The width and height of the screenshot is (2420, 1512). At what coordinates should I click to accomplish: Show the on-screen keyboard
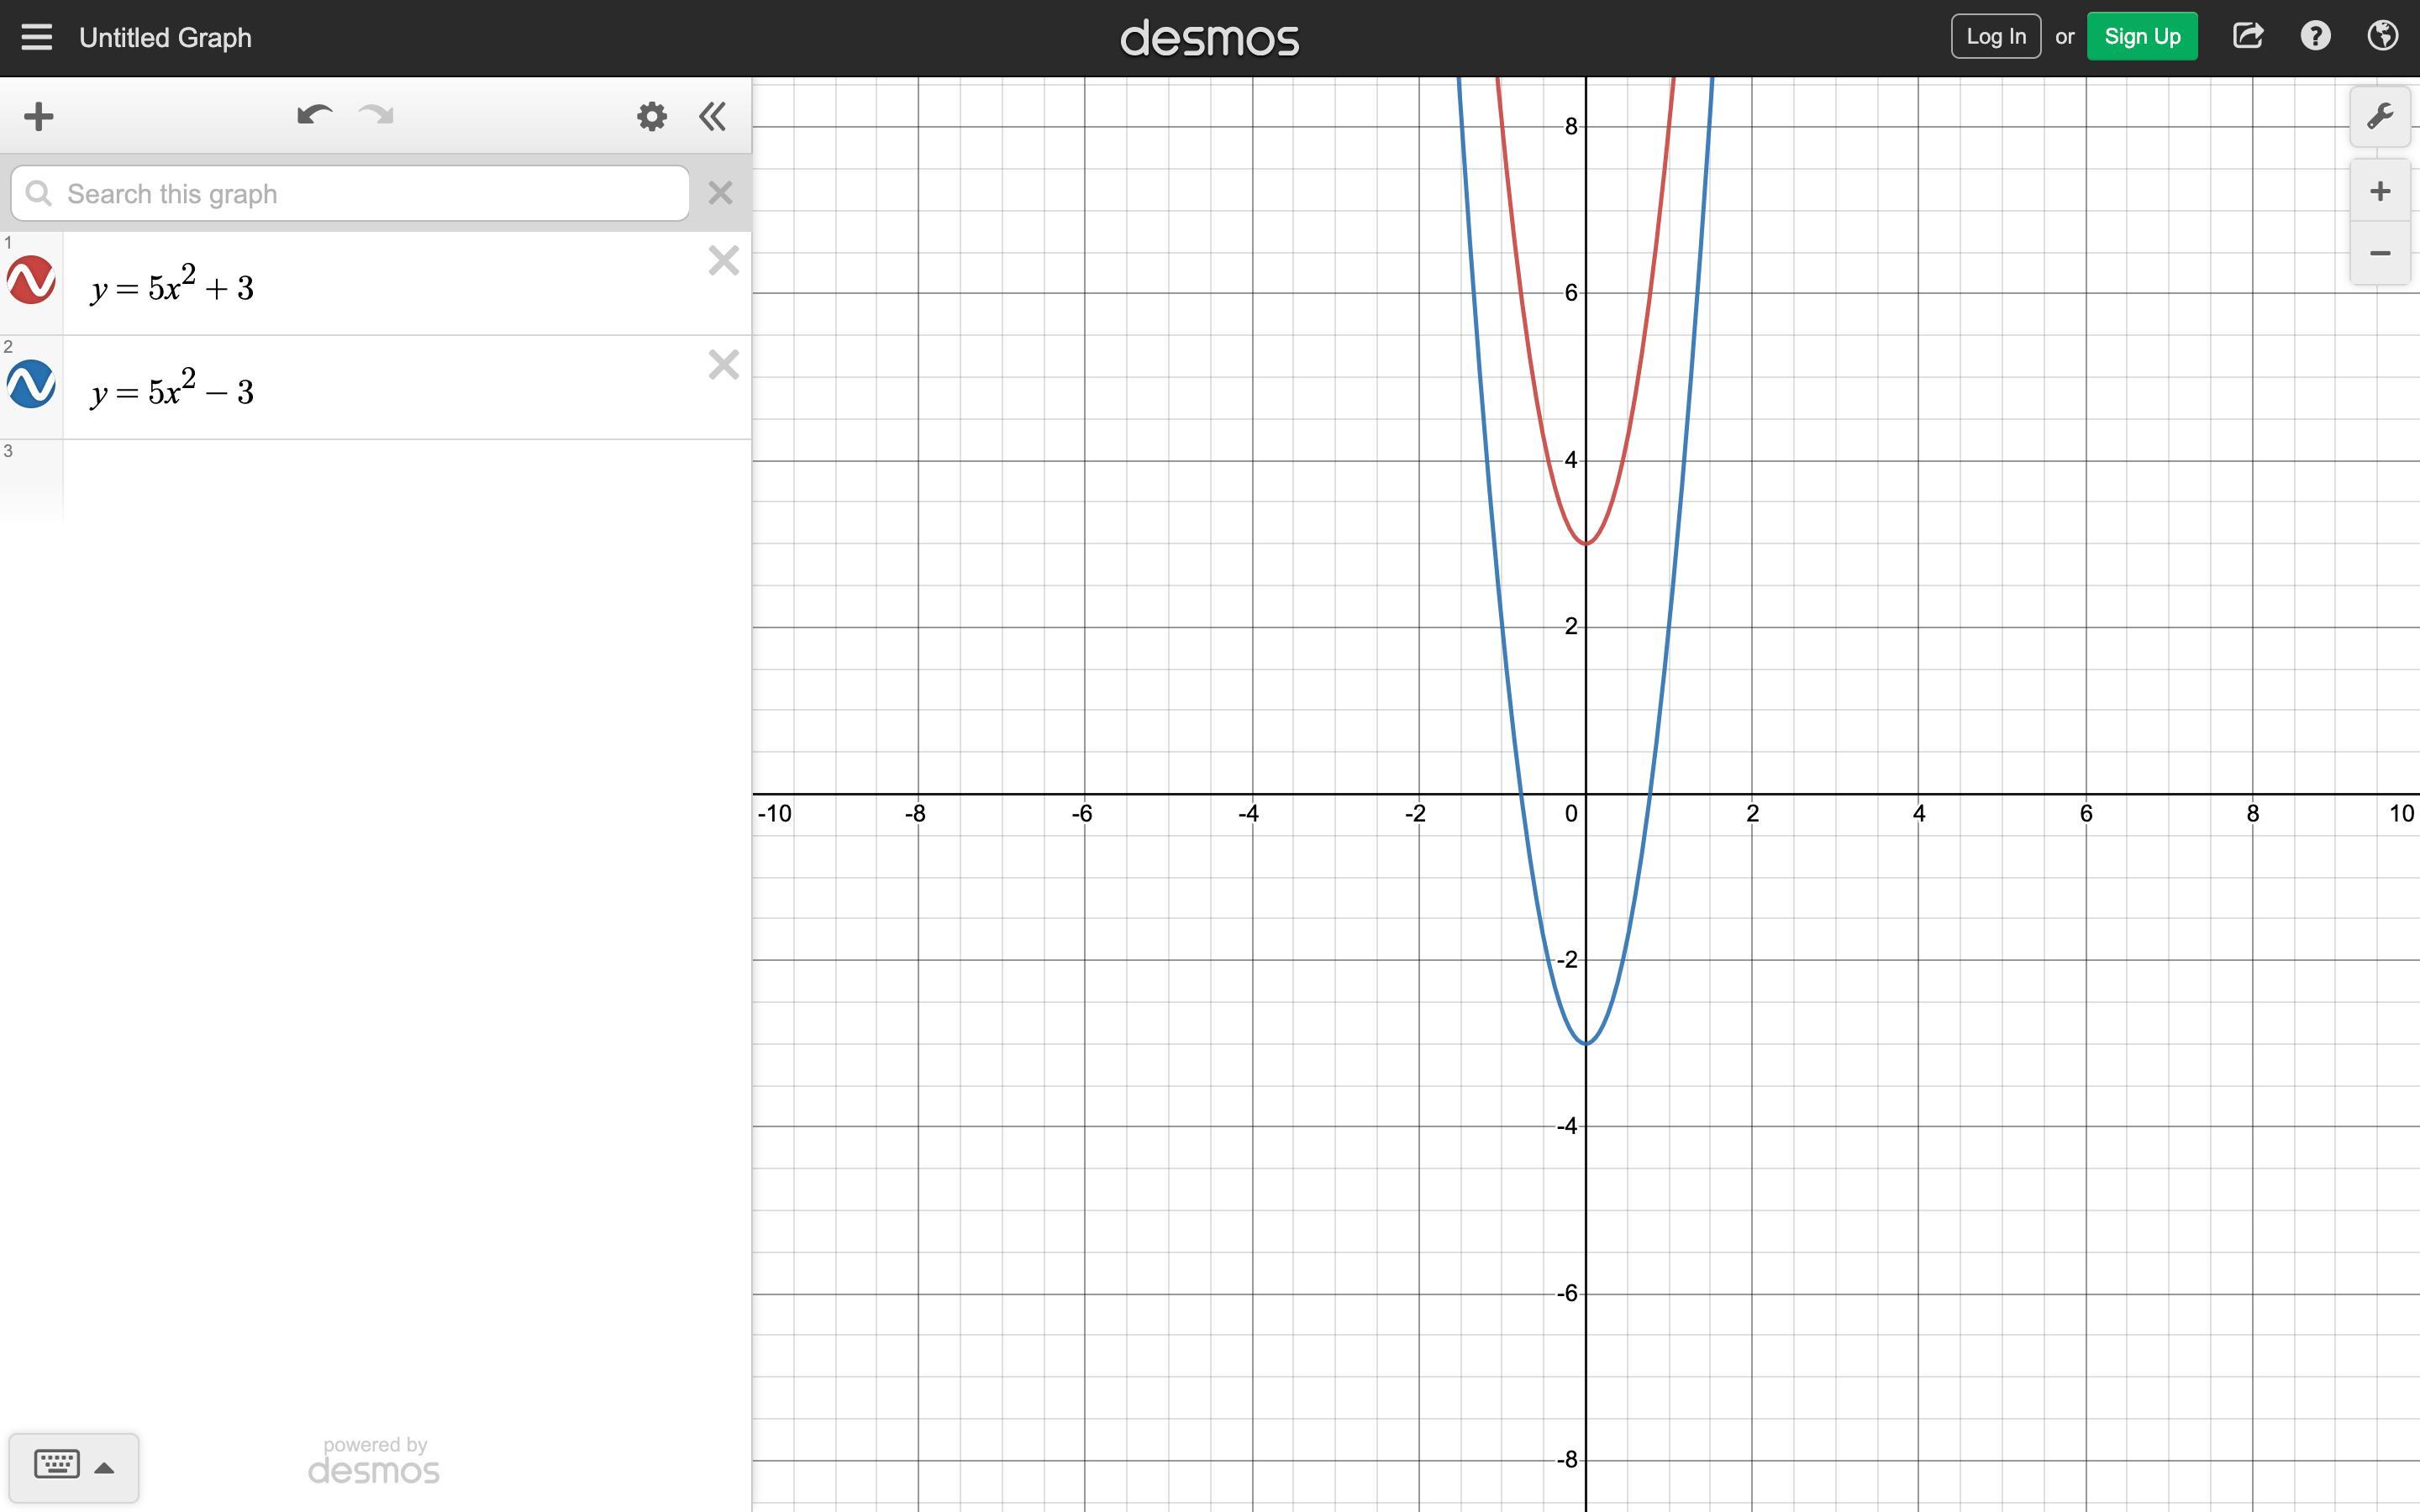[x=57, y=1465]
